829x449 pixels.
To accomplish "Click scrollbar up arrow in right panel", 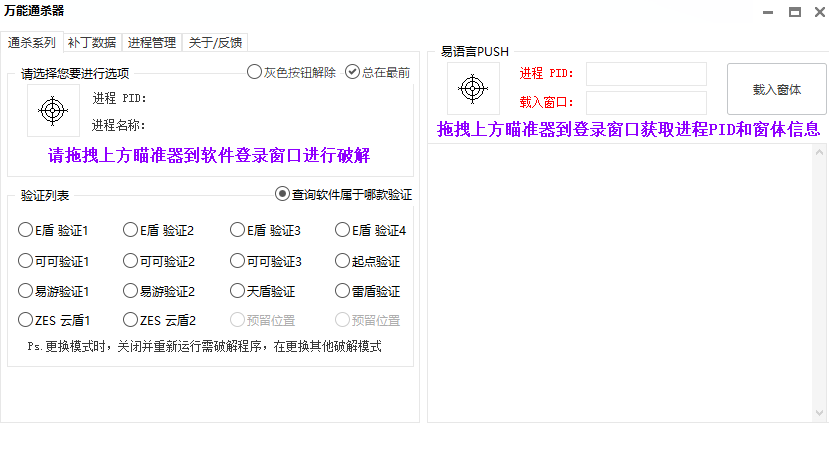I will pos(819,152).
